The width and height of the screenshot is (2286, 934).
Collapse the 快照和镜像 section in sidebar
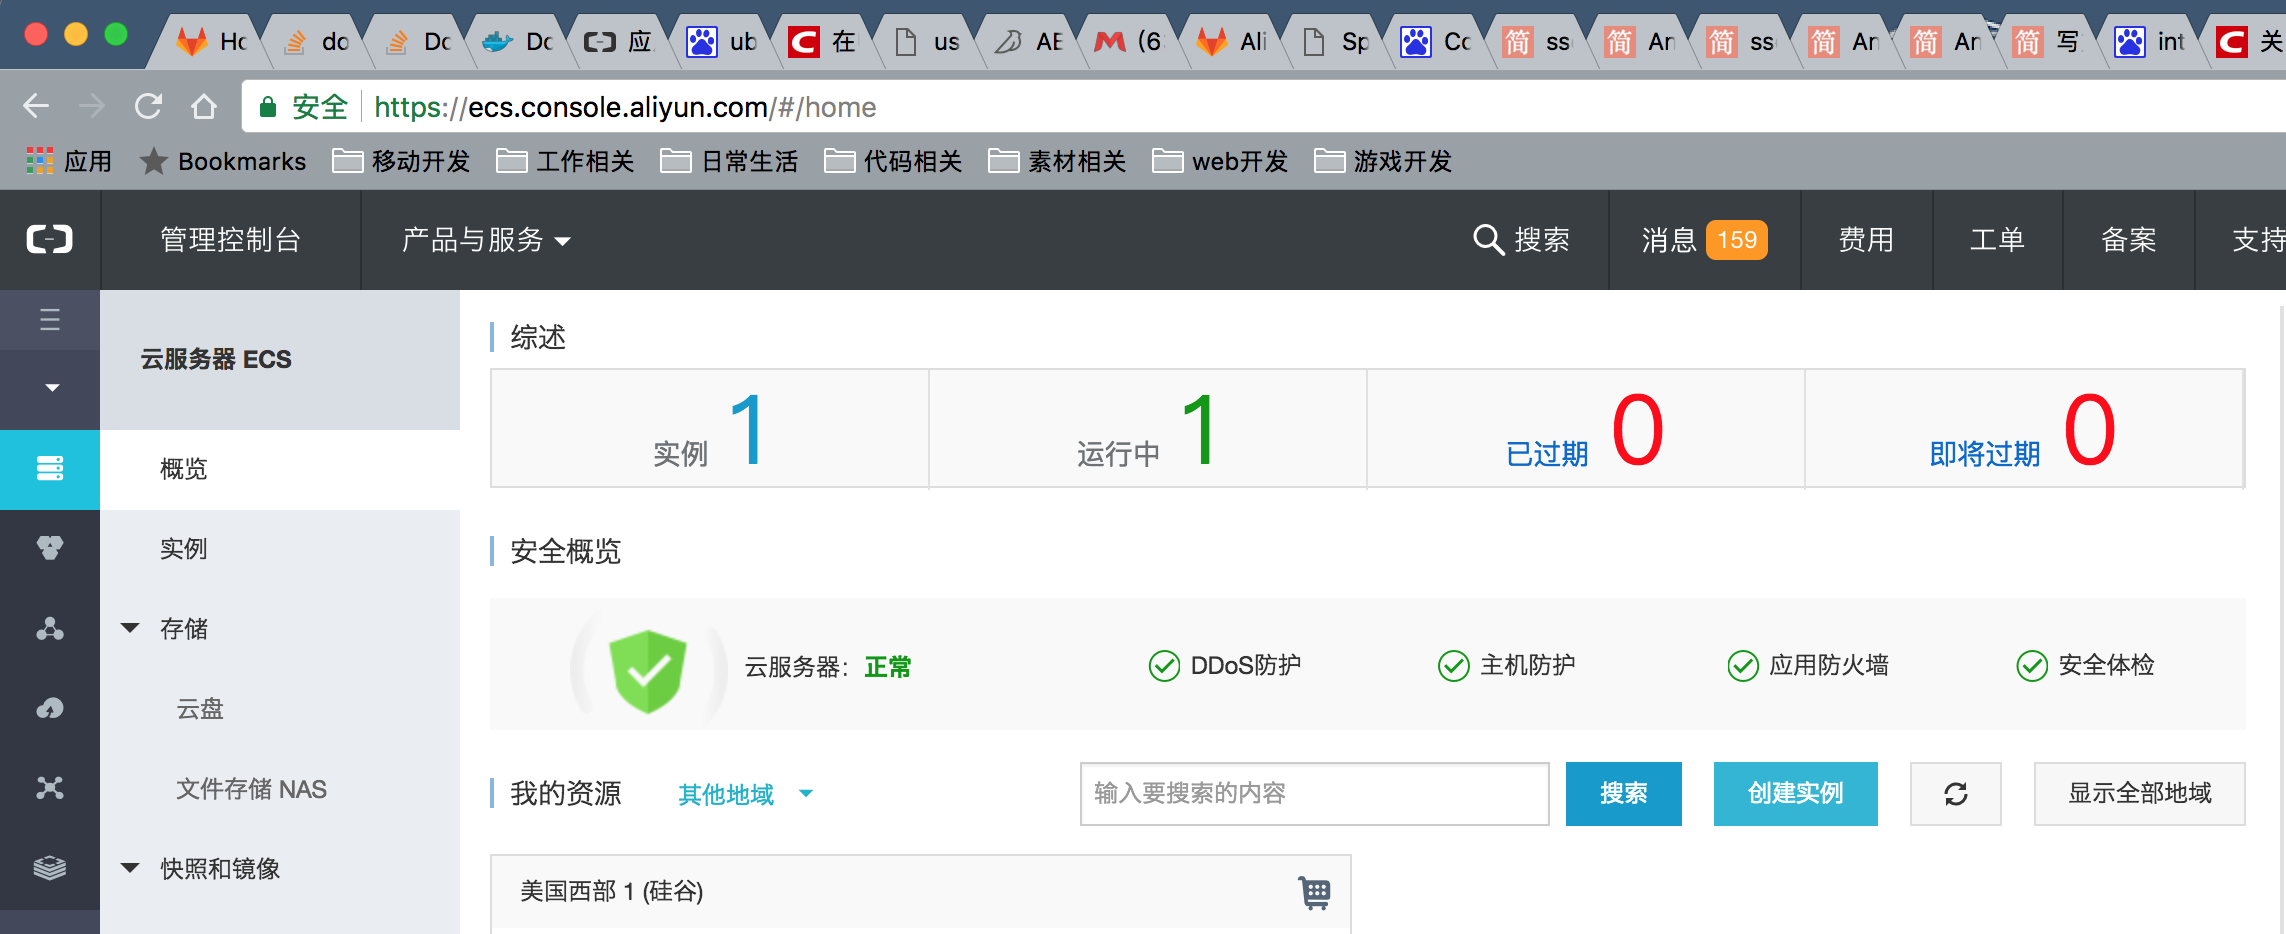point(130,868)
